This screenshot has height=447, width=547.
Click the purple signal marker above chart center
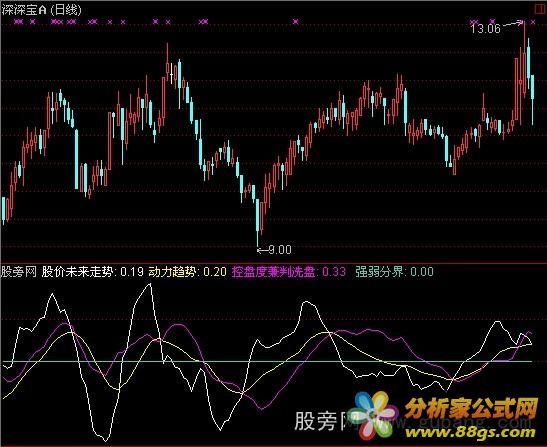coord(296,22)
